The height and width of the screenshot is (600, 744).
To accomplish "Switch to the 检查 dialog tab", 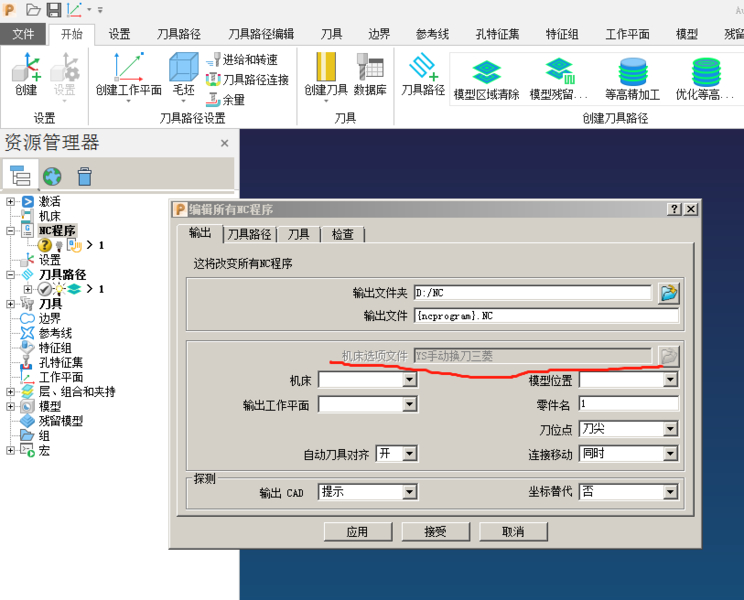I will (343, 234).
